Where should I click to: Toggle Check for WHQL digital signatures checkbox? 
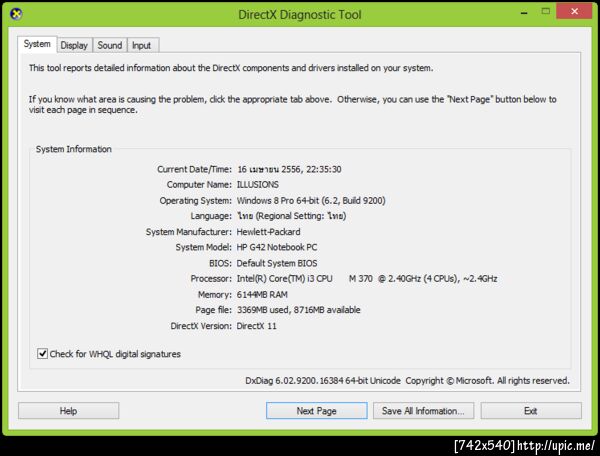coord(42,353)
